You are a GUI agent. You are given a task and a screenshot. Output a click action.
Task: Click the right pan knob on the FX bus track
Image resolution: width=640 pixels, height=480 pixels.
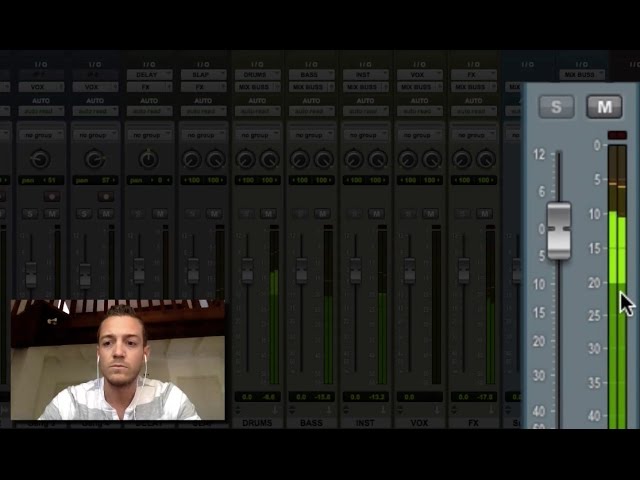[x=486, y=159]
